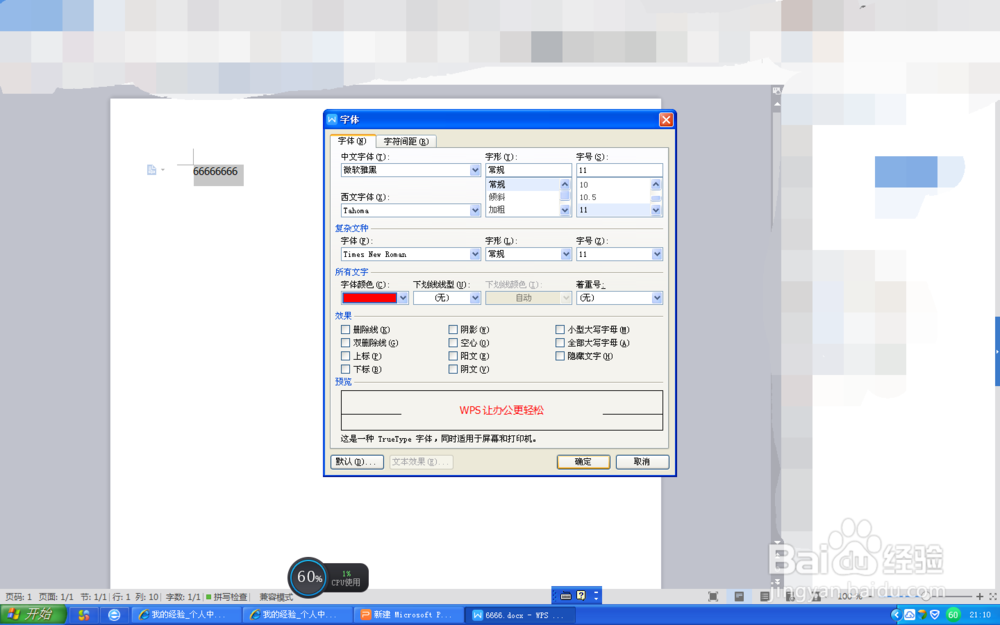
Task: Click the 字数: 1/1 status bar entry
Action: tap(183, 597)
